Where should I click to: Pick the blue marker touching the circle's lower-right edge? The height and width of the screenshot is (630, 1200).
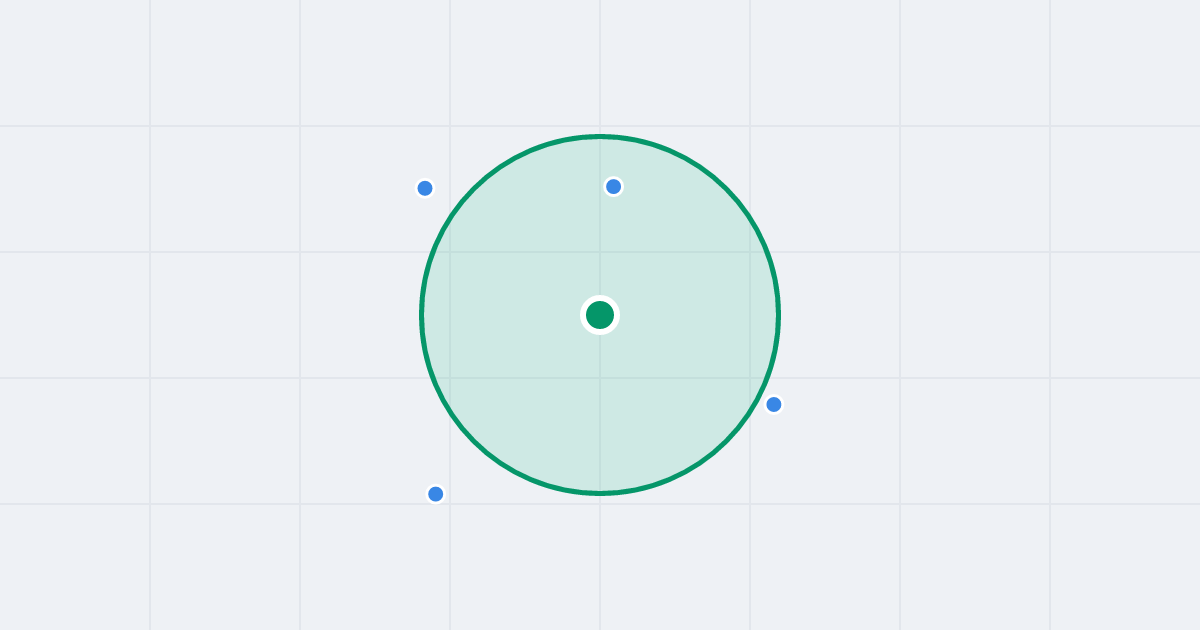point(774,404)
